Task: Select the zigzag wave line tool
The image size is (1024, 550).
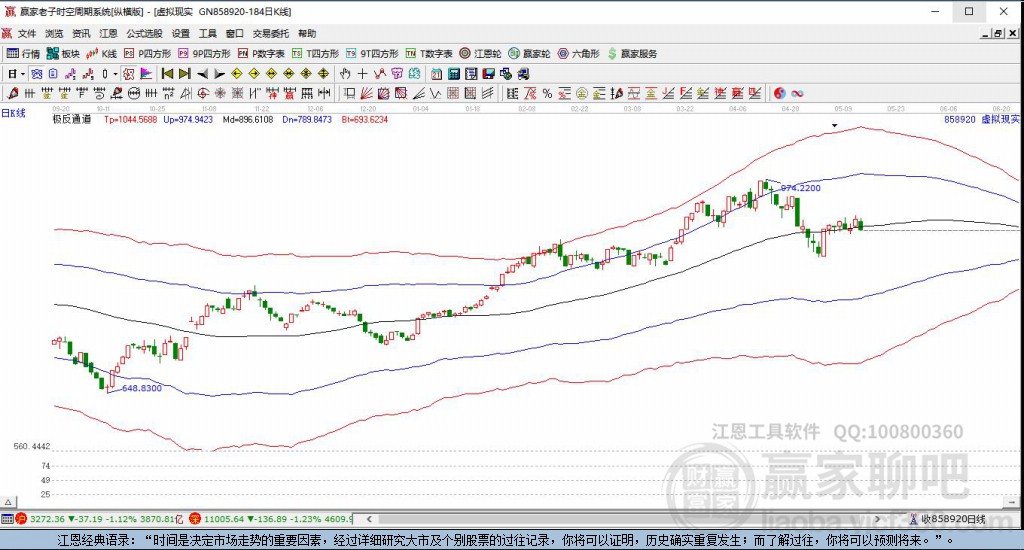Action: pos(435,93)
